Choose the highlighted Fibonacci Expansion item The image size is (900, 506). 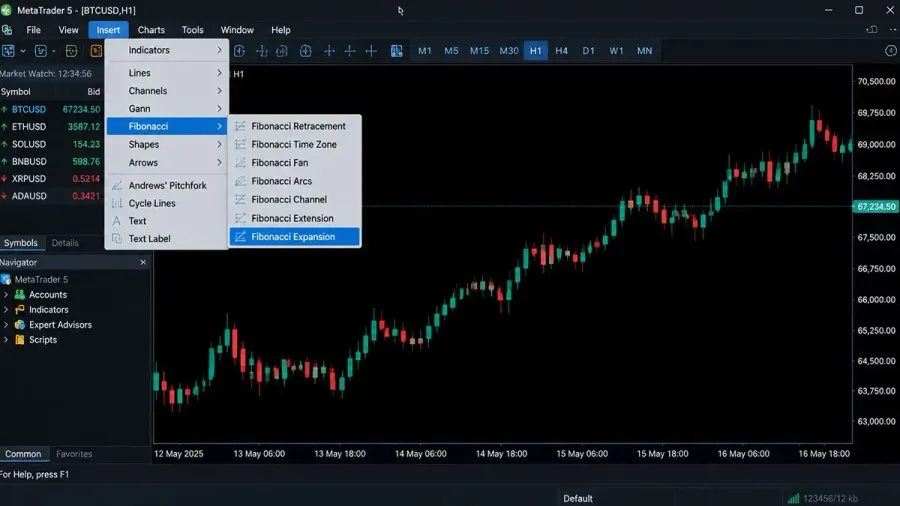point(295,236)
